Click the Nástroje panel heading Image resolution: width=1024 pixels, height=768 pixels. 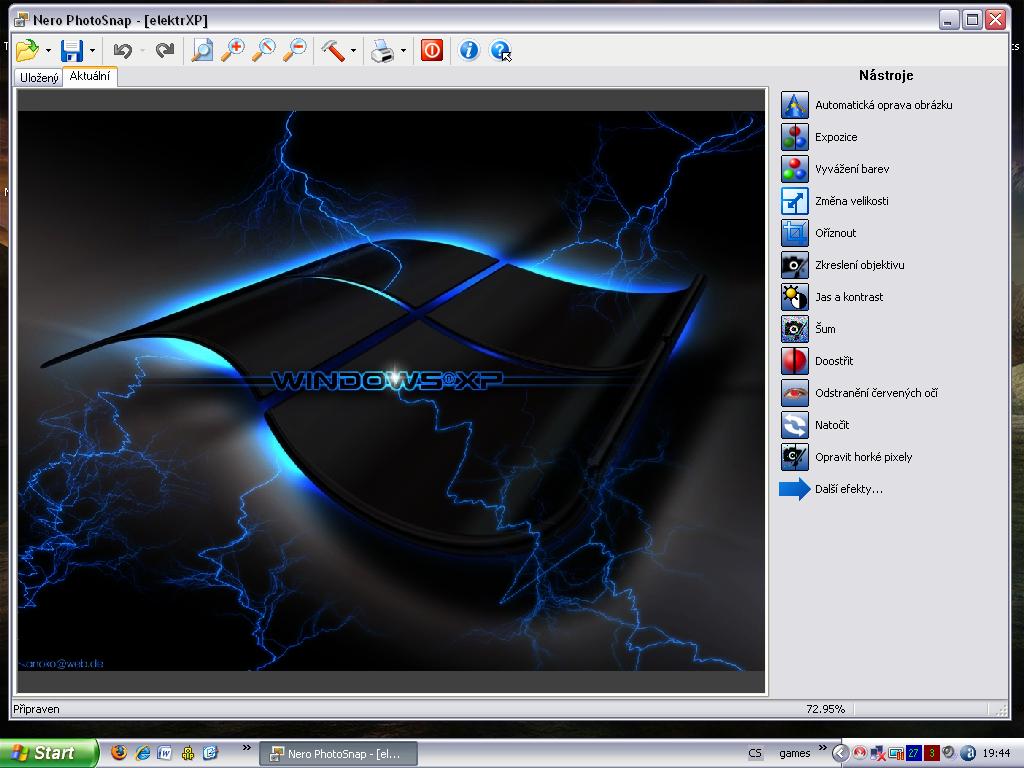(x=886, y=76)
